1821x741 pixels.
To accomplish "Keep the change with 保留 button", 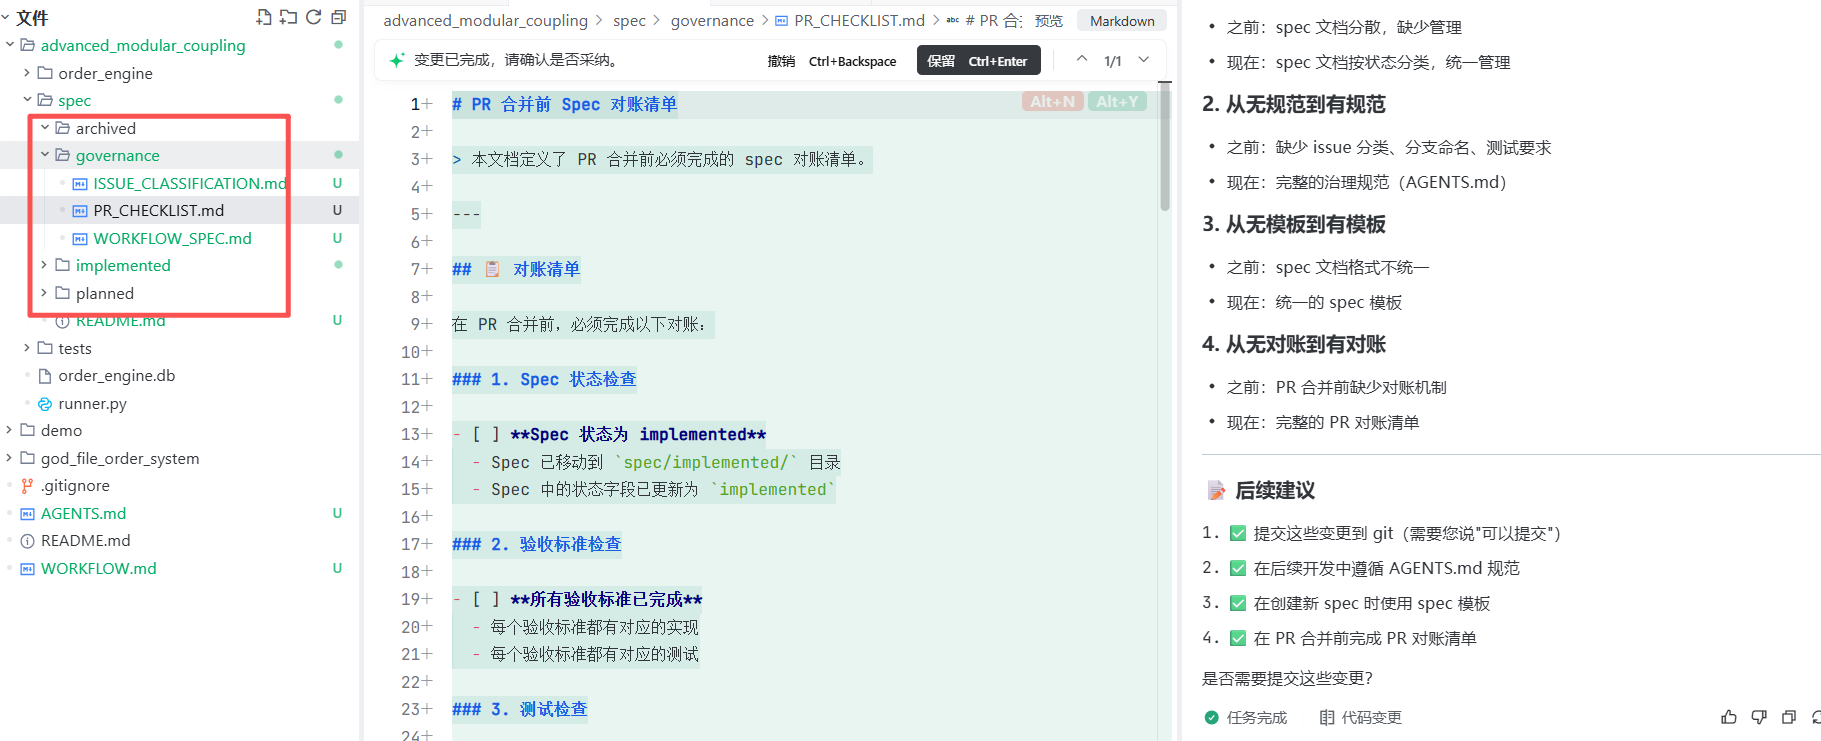I will coord(978,61).
